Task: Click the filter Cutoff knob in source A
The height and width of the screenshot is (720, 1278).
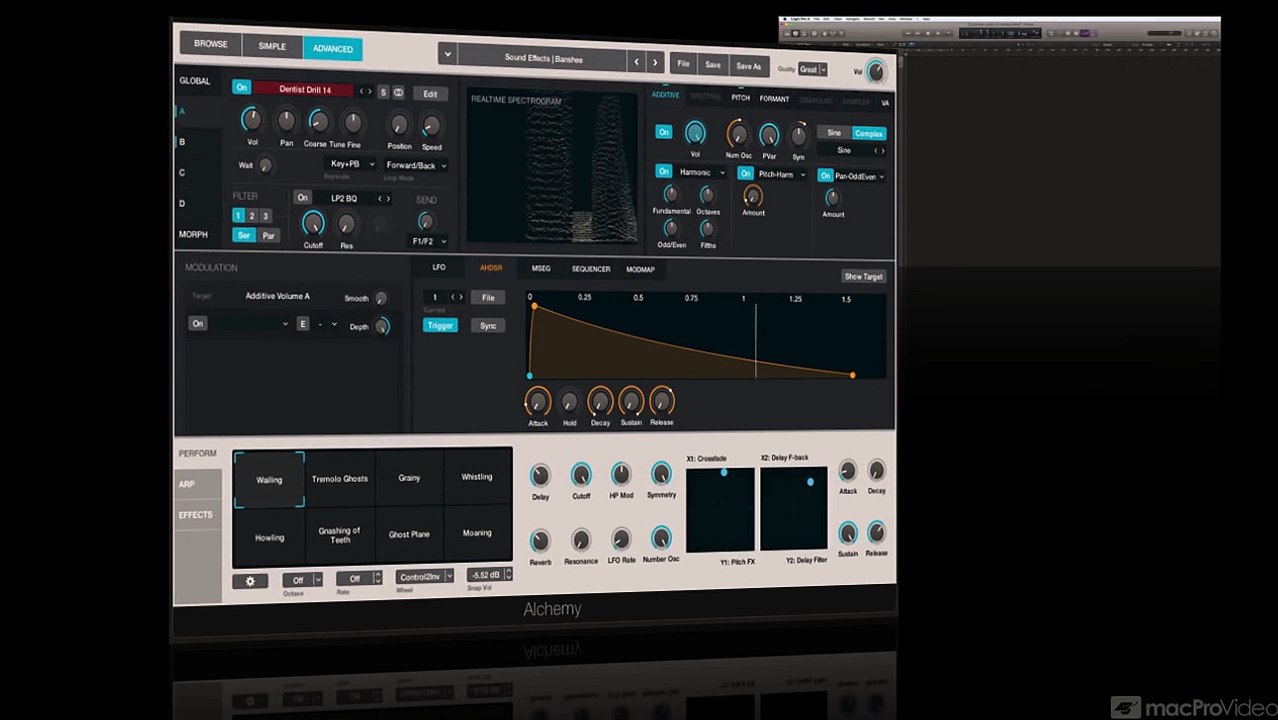Action: point(313,223)
